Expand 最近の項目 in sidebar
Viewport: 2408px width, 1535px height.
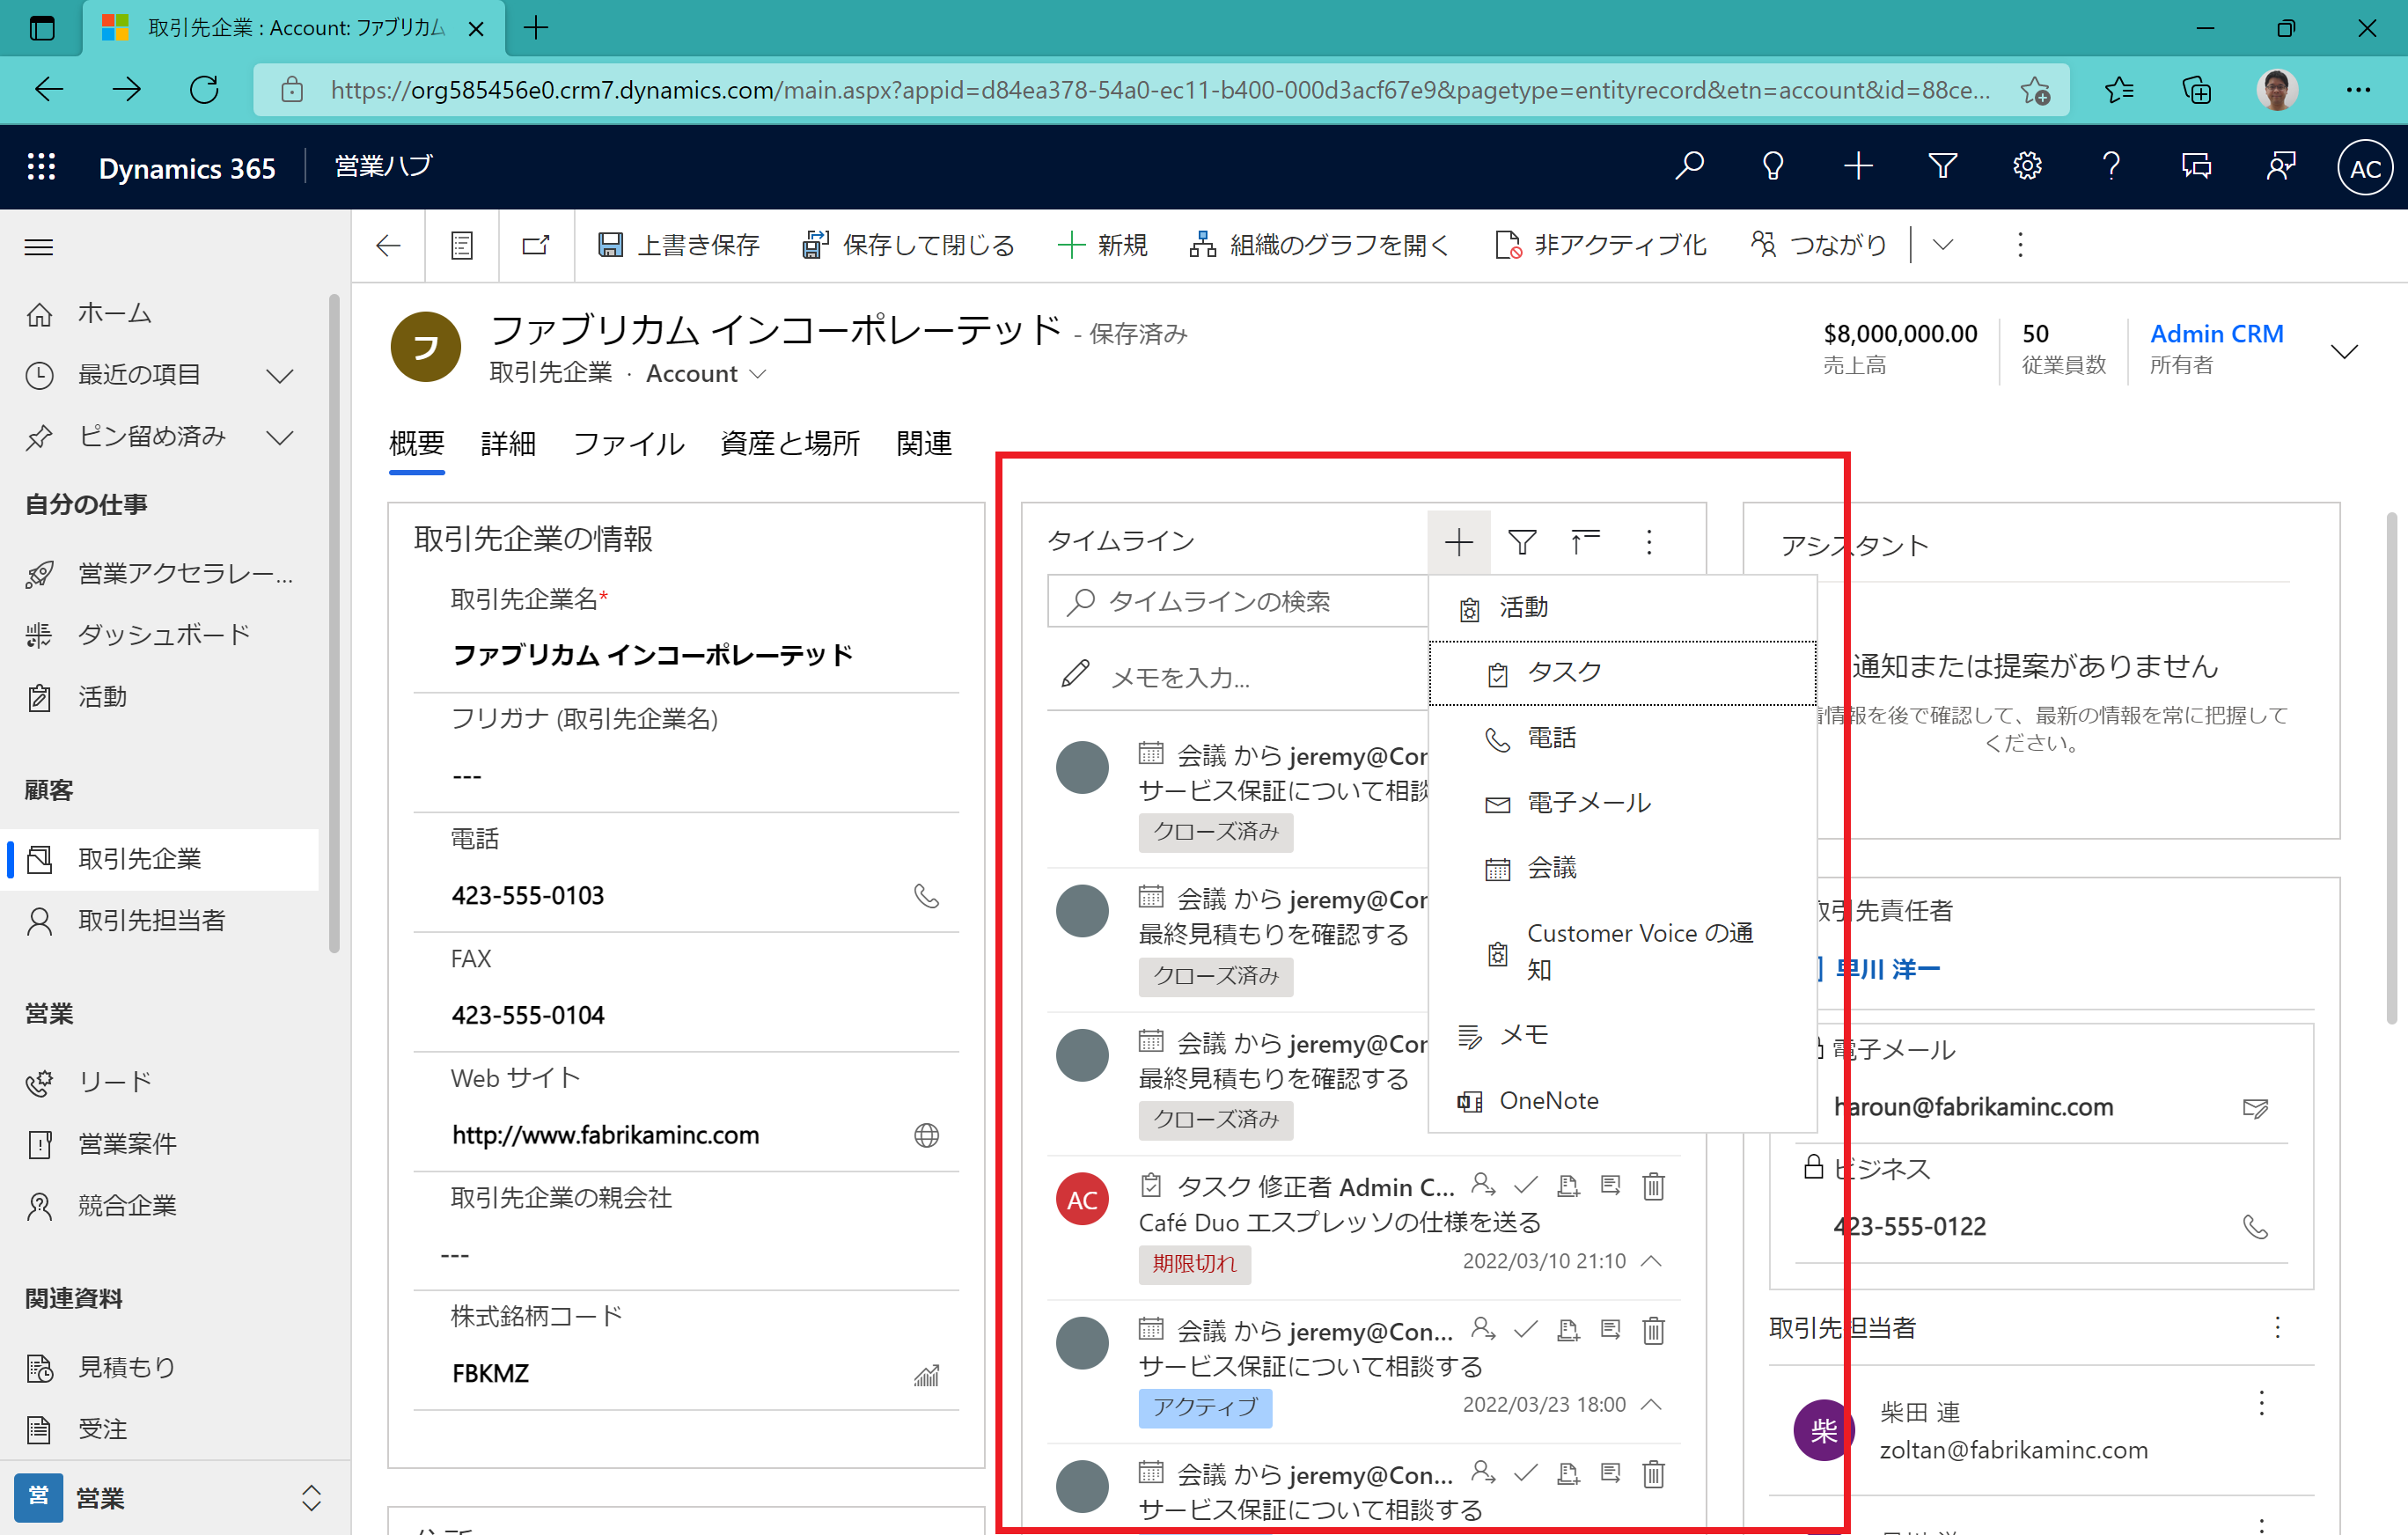pyautogui.click(x=279, y=375)
